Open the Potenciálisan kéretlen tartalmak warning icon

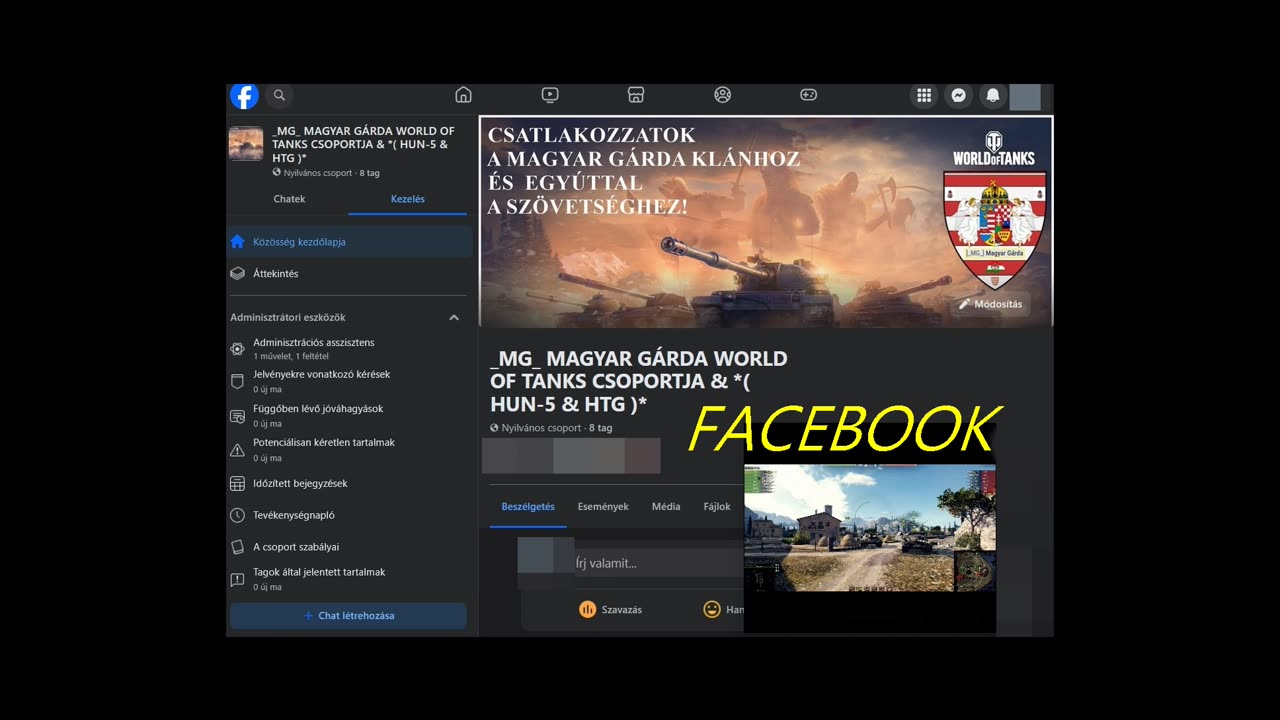pos(237,450)
